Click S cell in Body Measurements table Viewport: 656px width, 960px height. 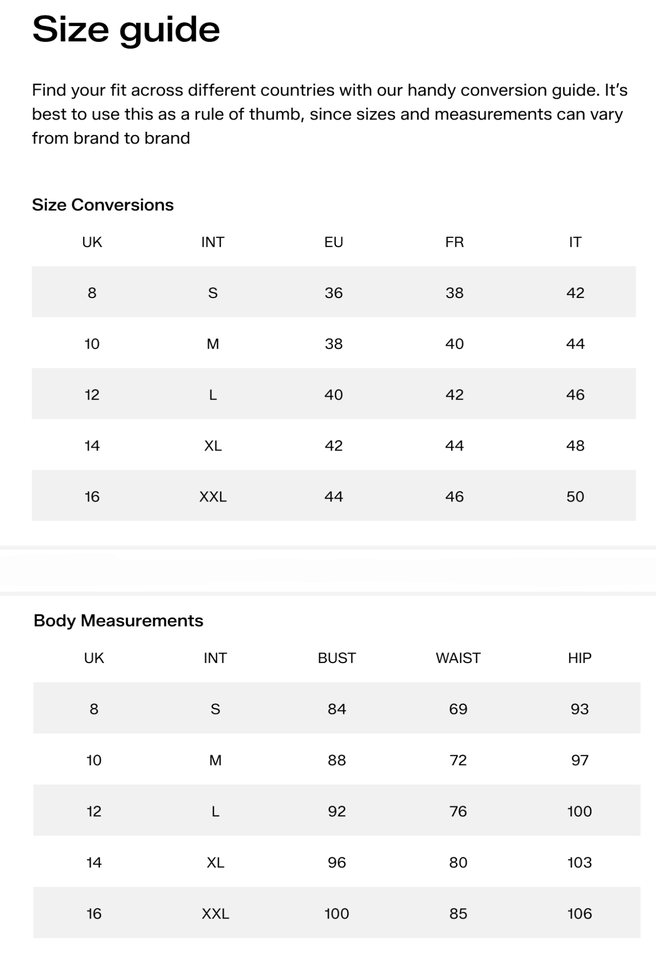click(x=215, y=709)
